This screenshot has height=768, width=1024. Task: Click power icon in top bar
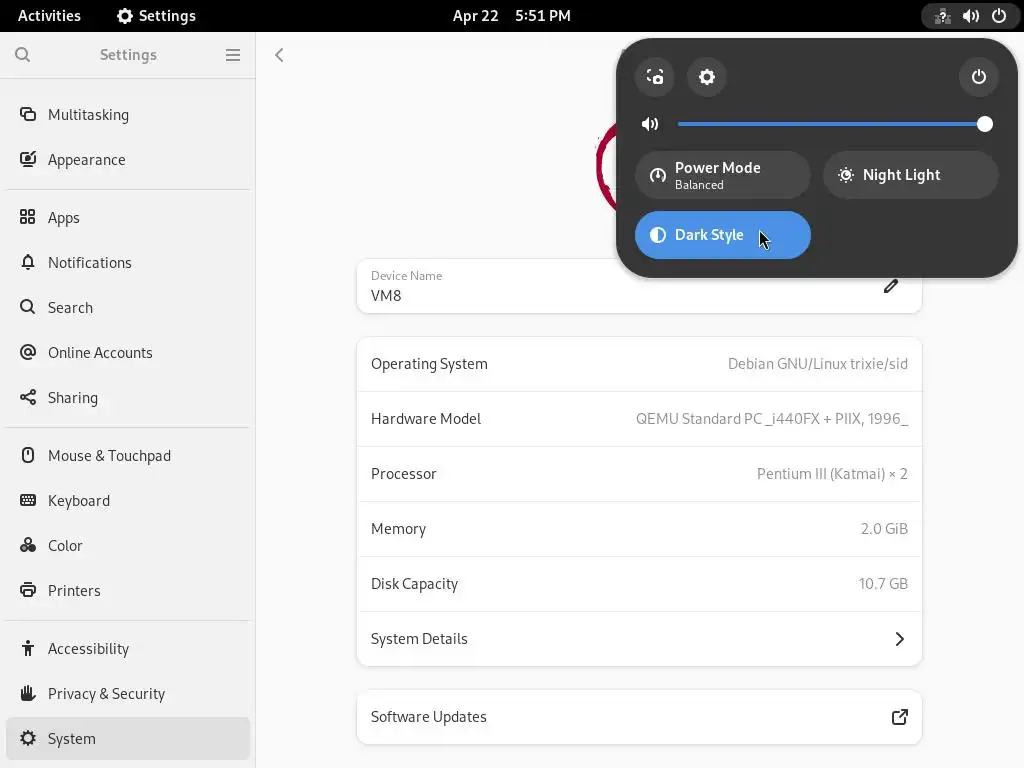tap(999, 16)
